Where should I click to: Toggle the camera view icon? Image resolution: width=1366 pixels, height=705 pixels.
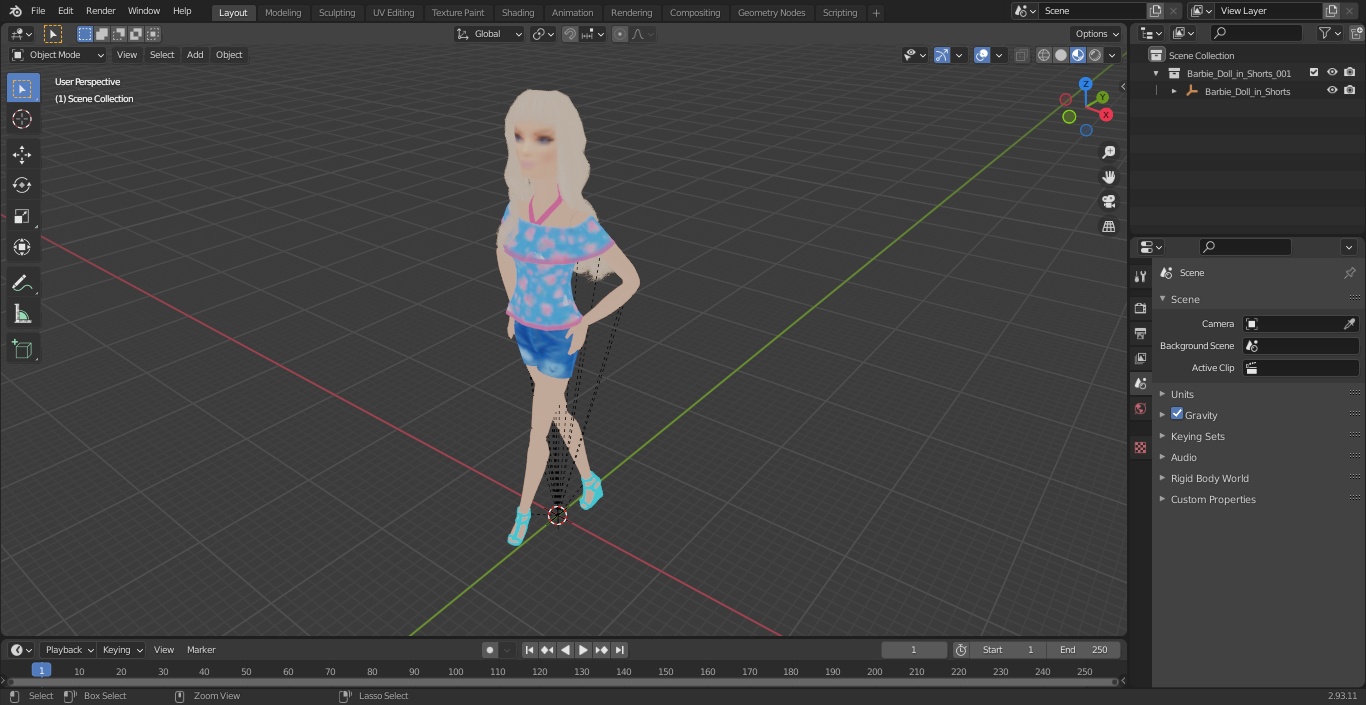click(x=1108, y=202)
